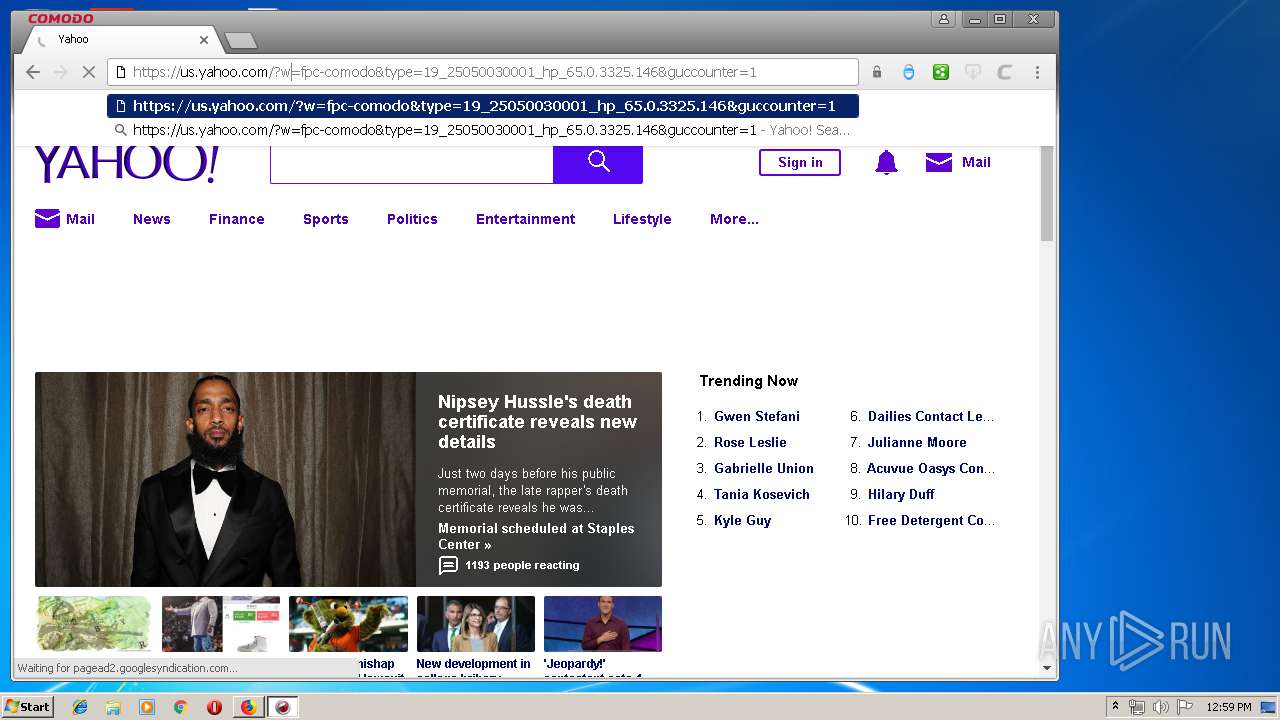This screenshot has height=720, width=1280.
Task: Click the user profile icon in title bar
Action: [x=943, y=19]
